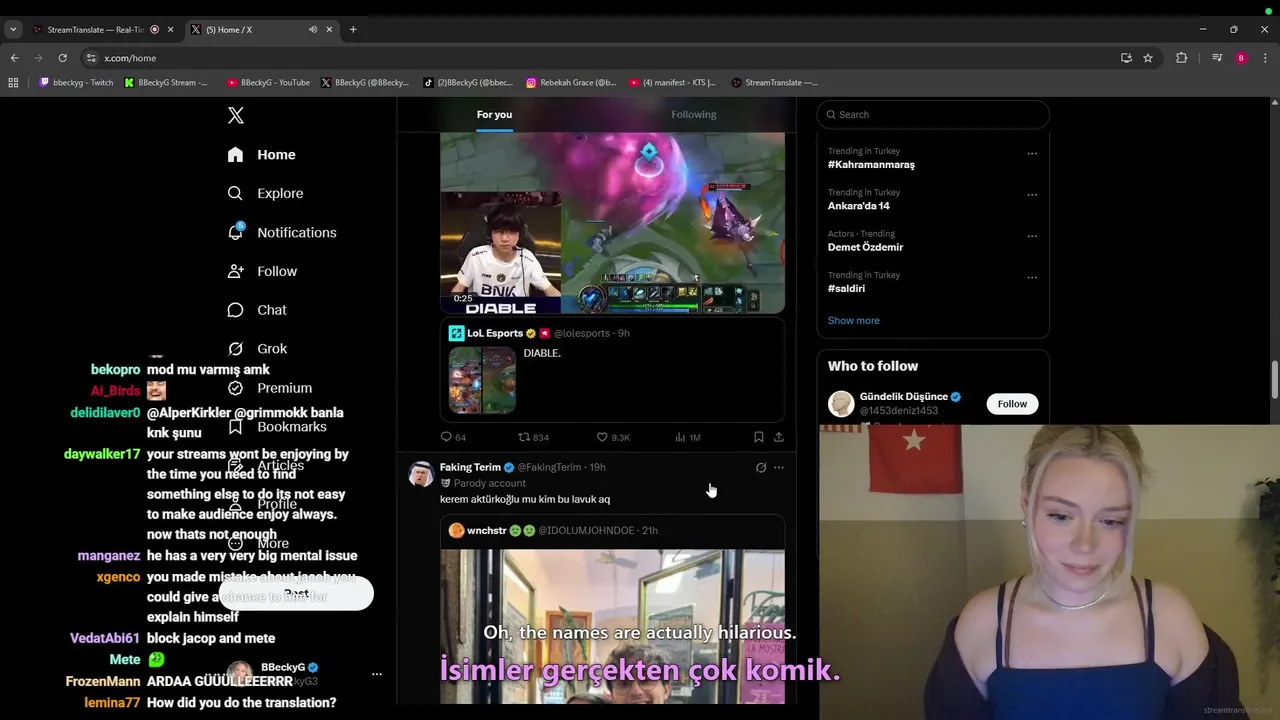1280x720 pixels.
Task: Open options for Ankara'da 14 trend
Action: click(1032, 195)
